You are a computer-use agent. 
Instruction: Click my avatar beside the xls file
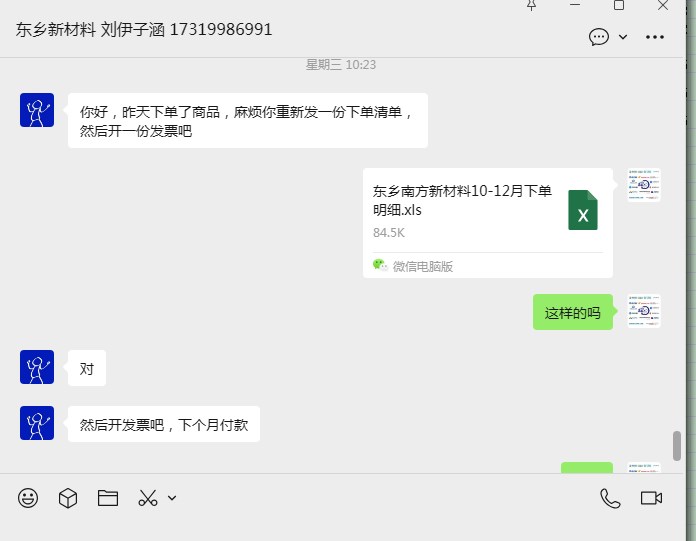pyautogui.click(x=644, y=185)
